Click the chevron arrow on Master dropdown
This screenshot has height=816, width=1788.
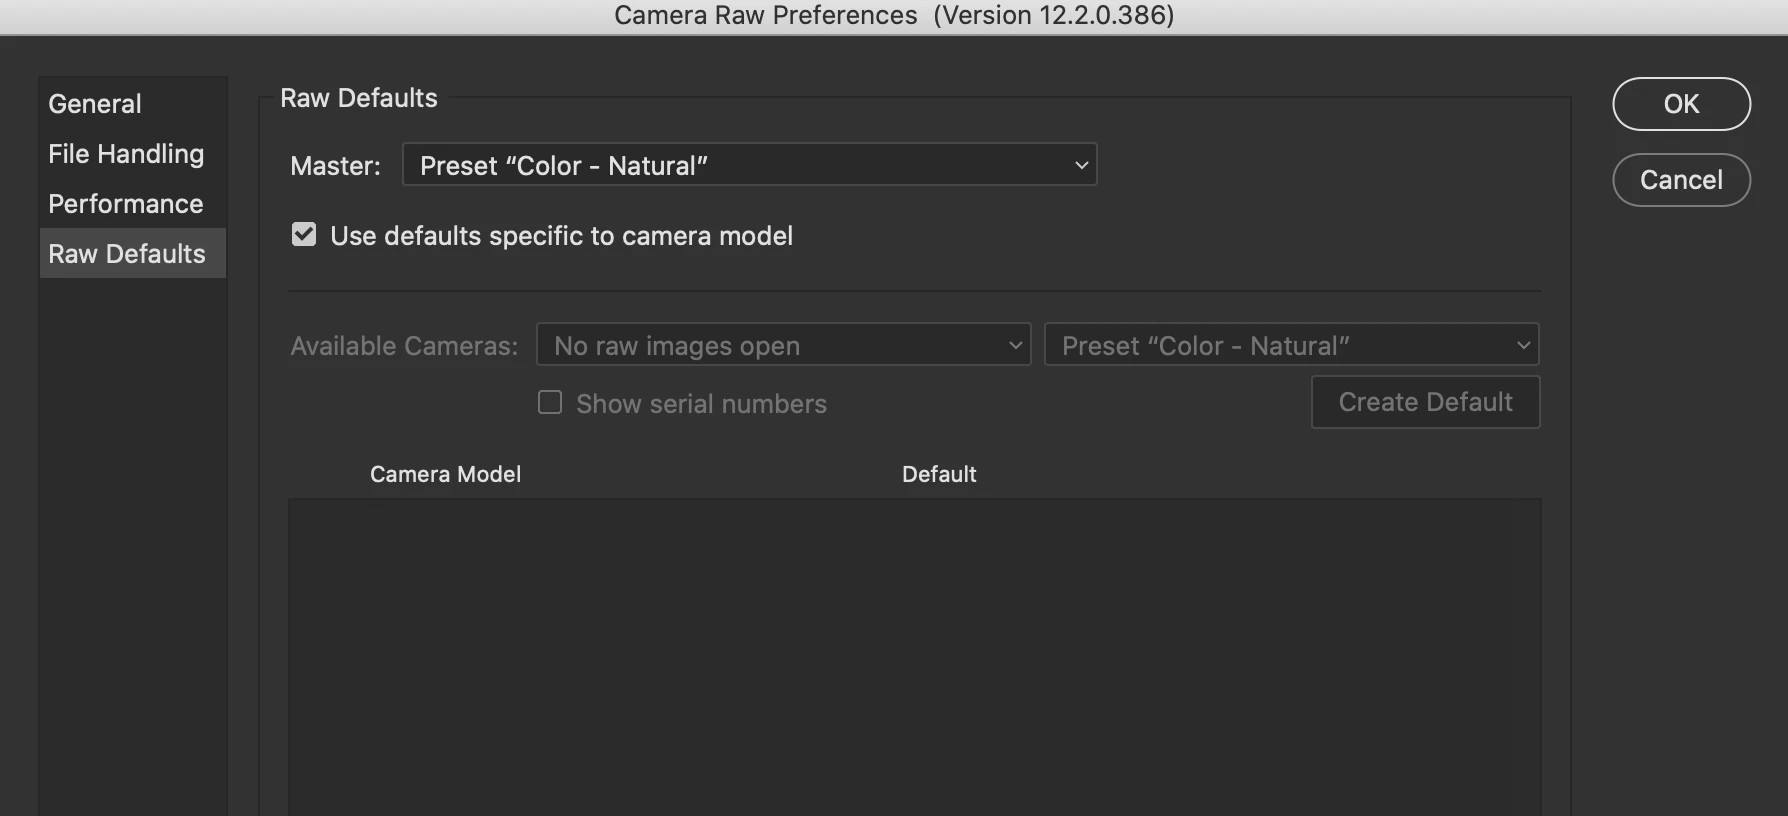tap(1081, 165)
